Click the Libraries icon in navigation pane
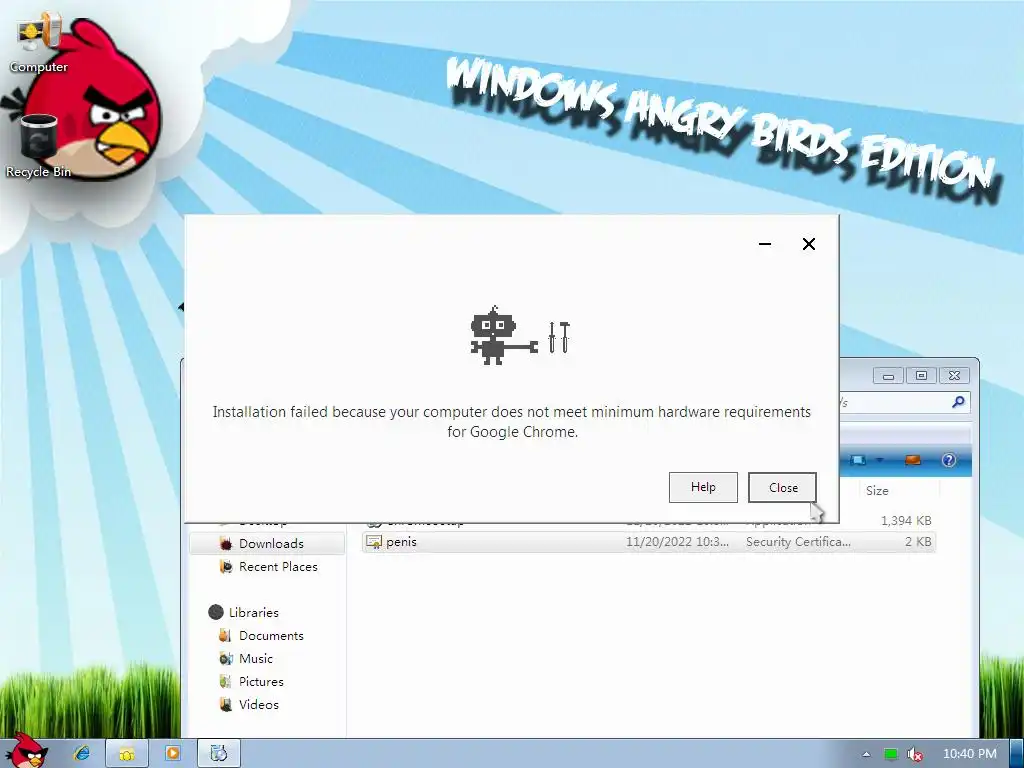1024x768 pixels. 216,613
